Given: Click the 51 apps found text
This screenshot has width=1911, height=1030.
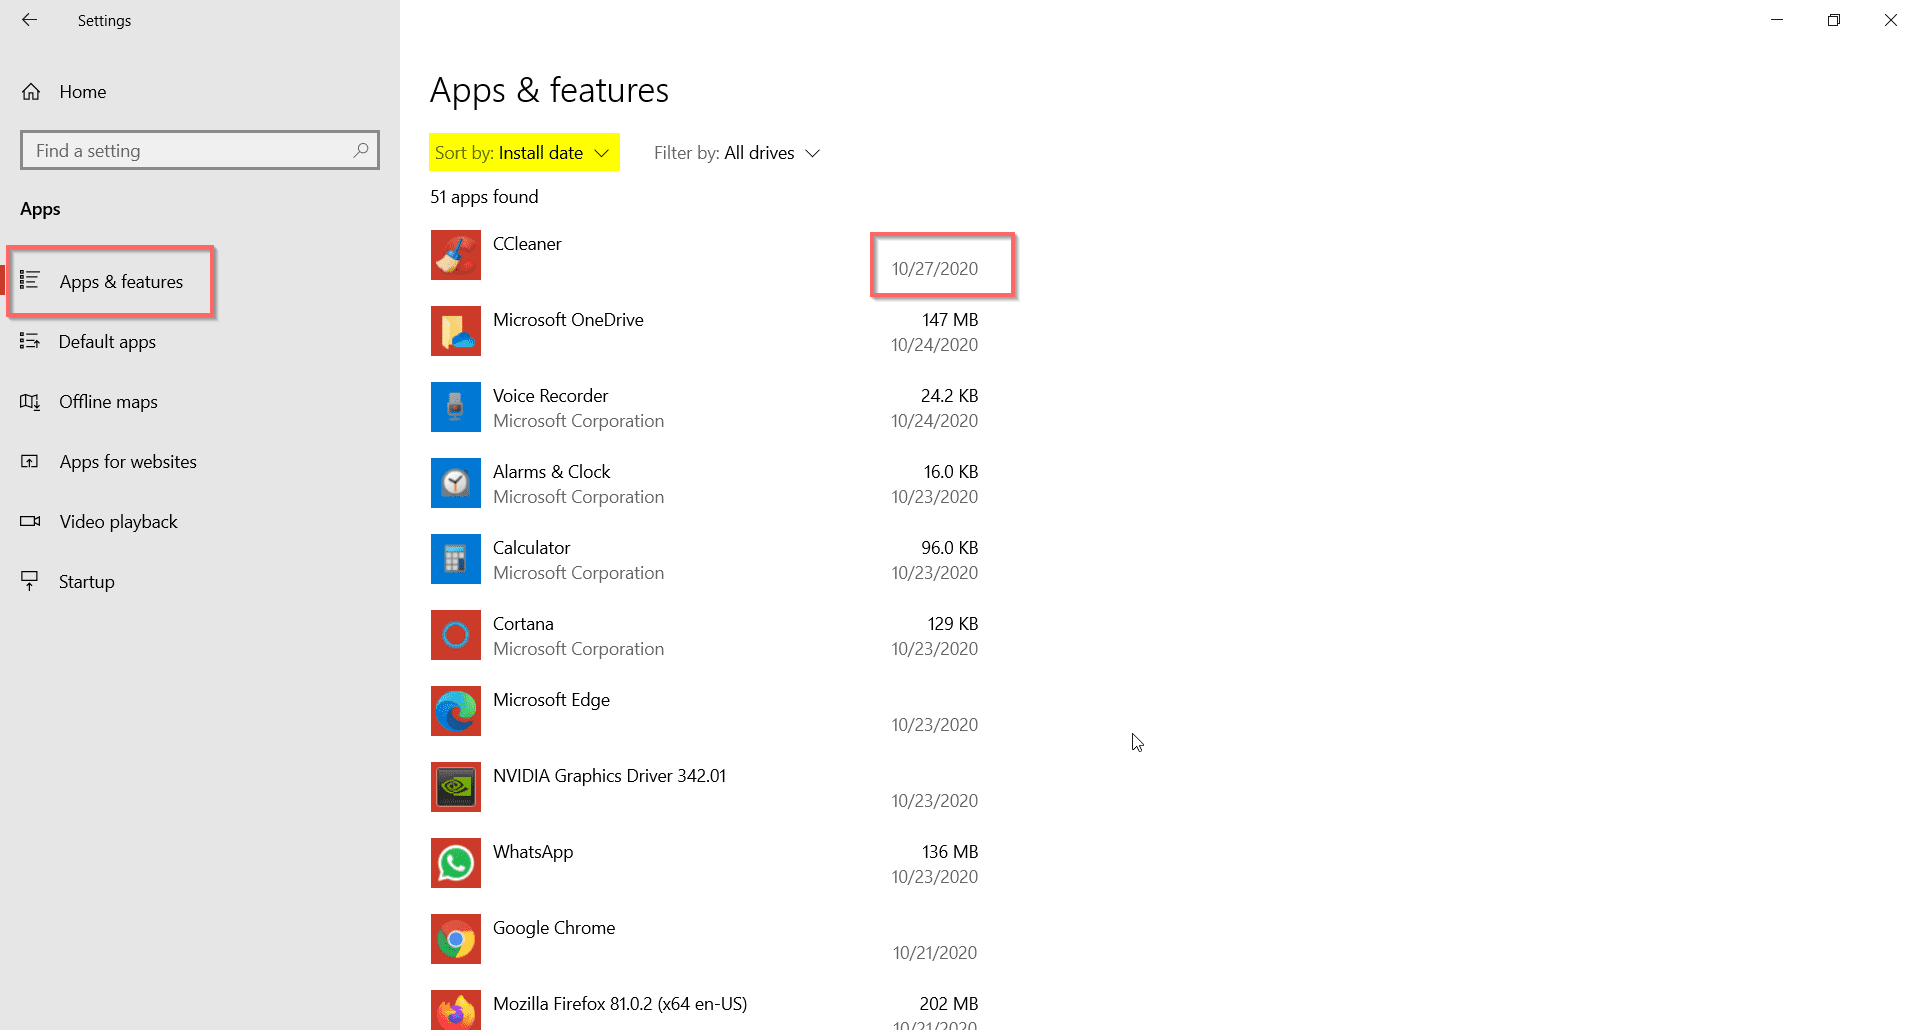Looking at the screenshot, I should (484, 197).
